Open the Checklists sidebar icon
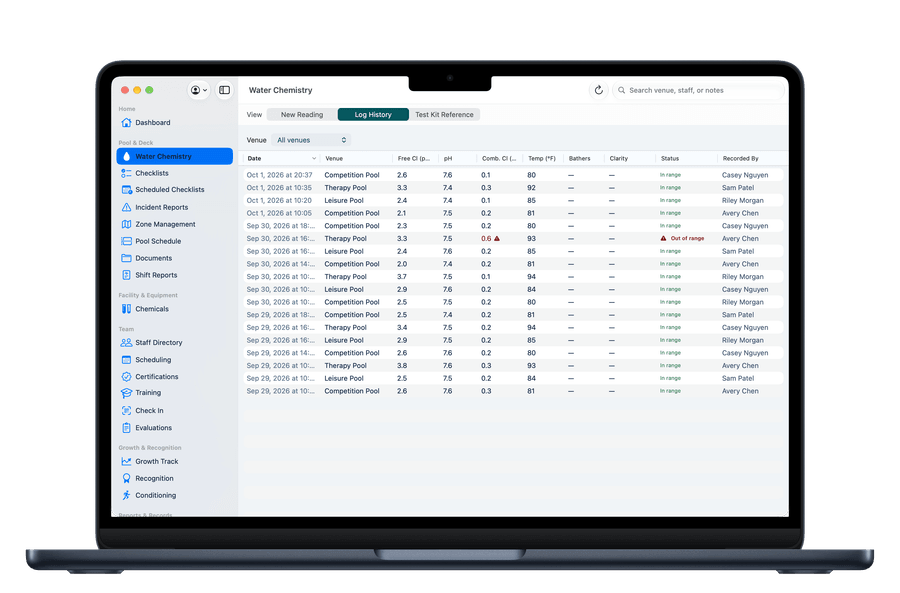 tap(126, 173)
